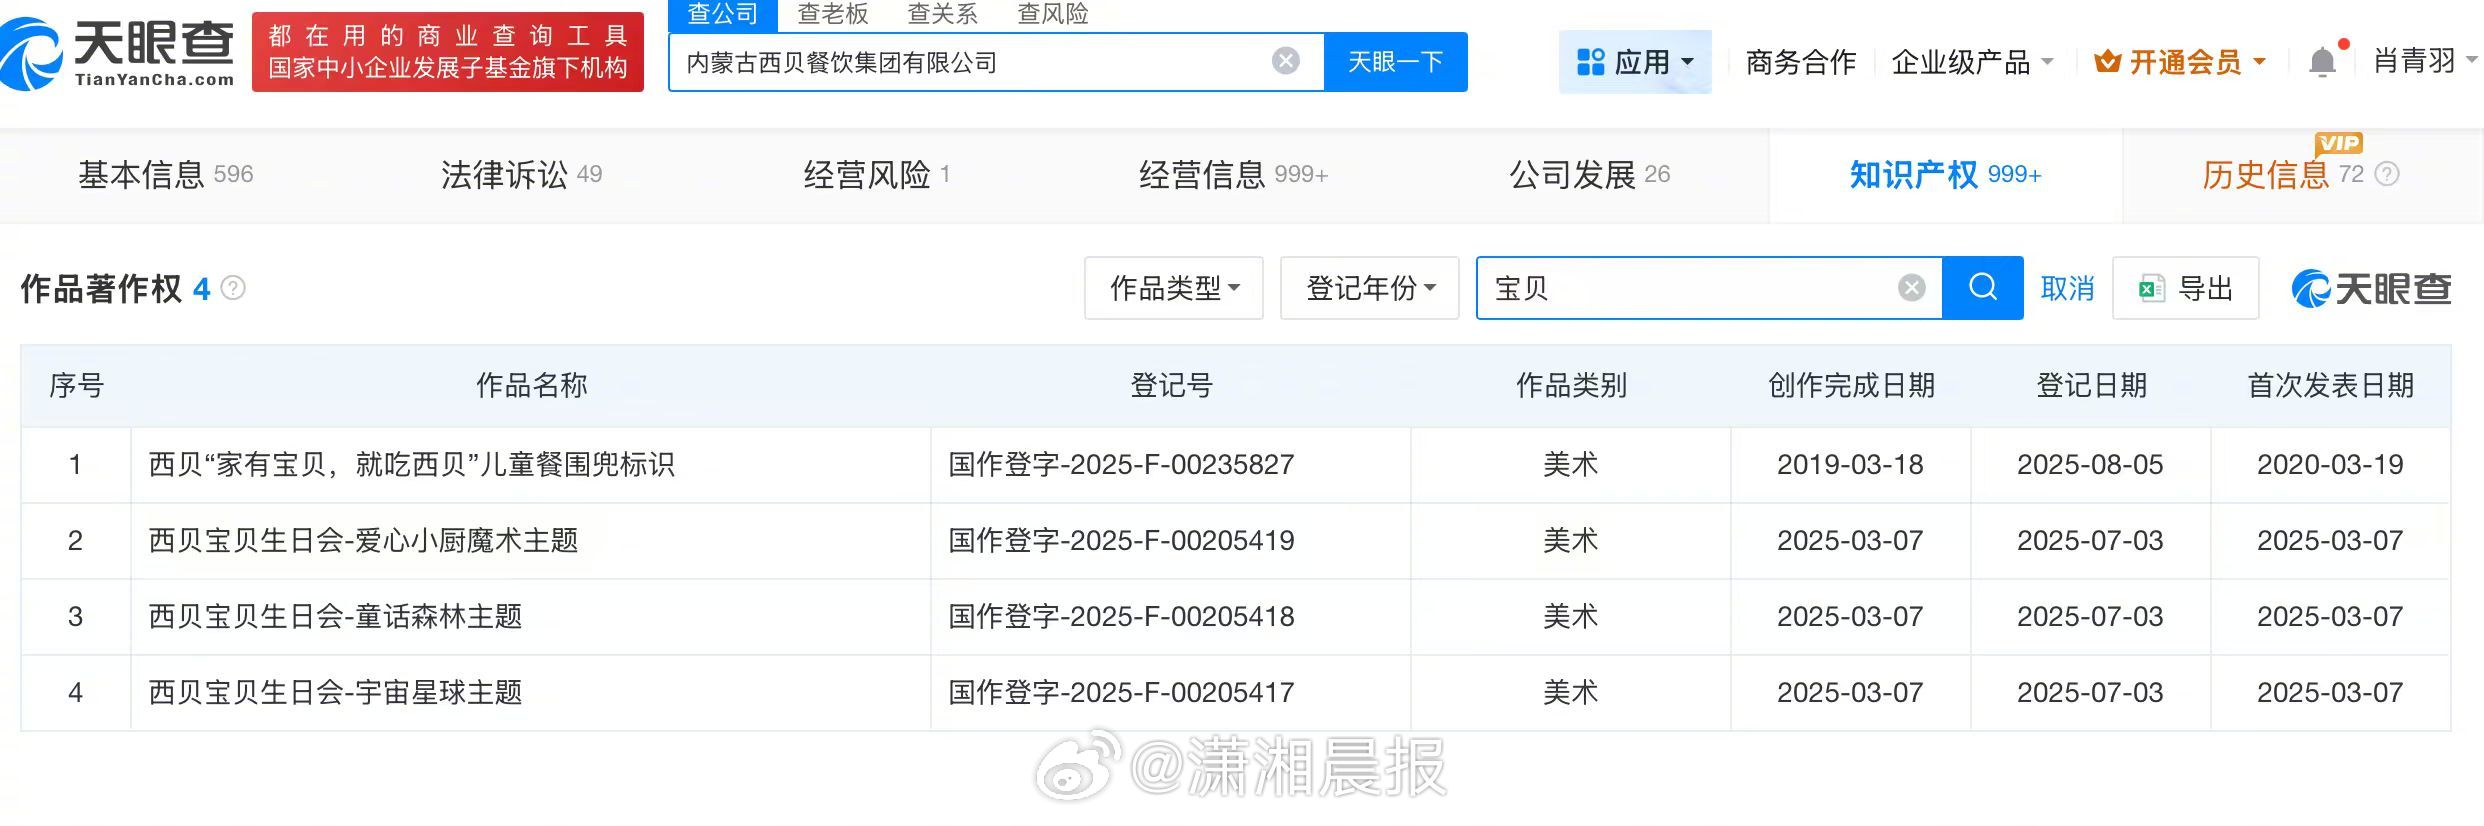Click registration number 国作登字-2025-F-00205417

click(x=1121, y=692)
